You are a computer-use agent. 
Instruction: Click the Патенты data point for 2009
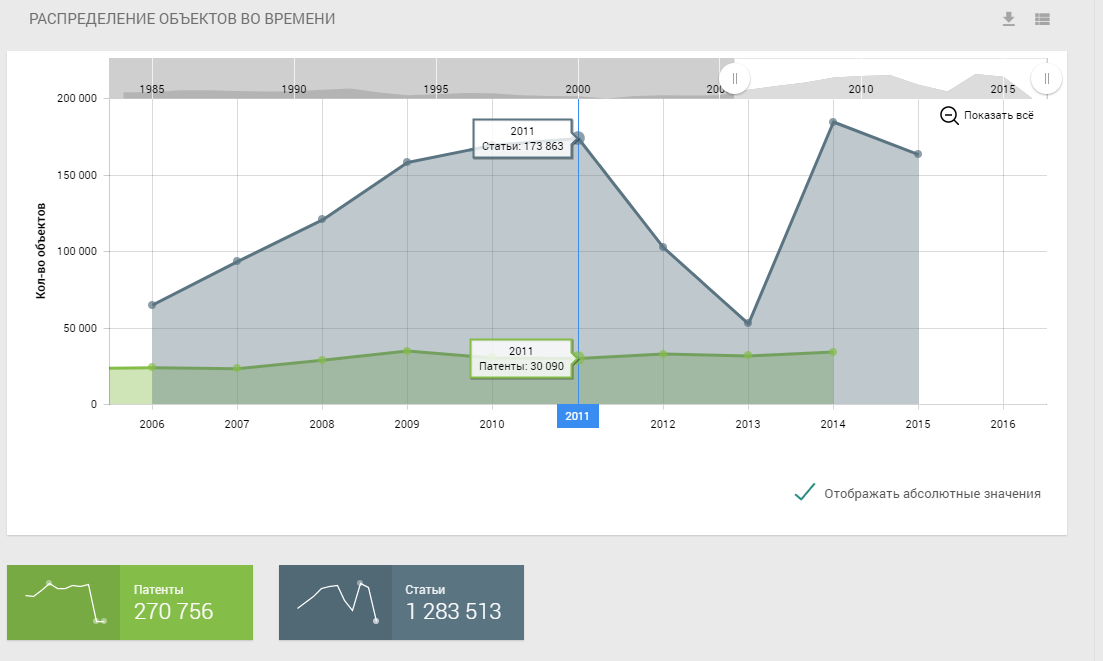tap(407, 351)
